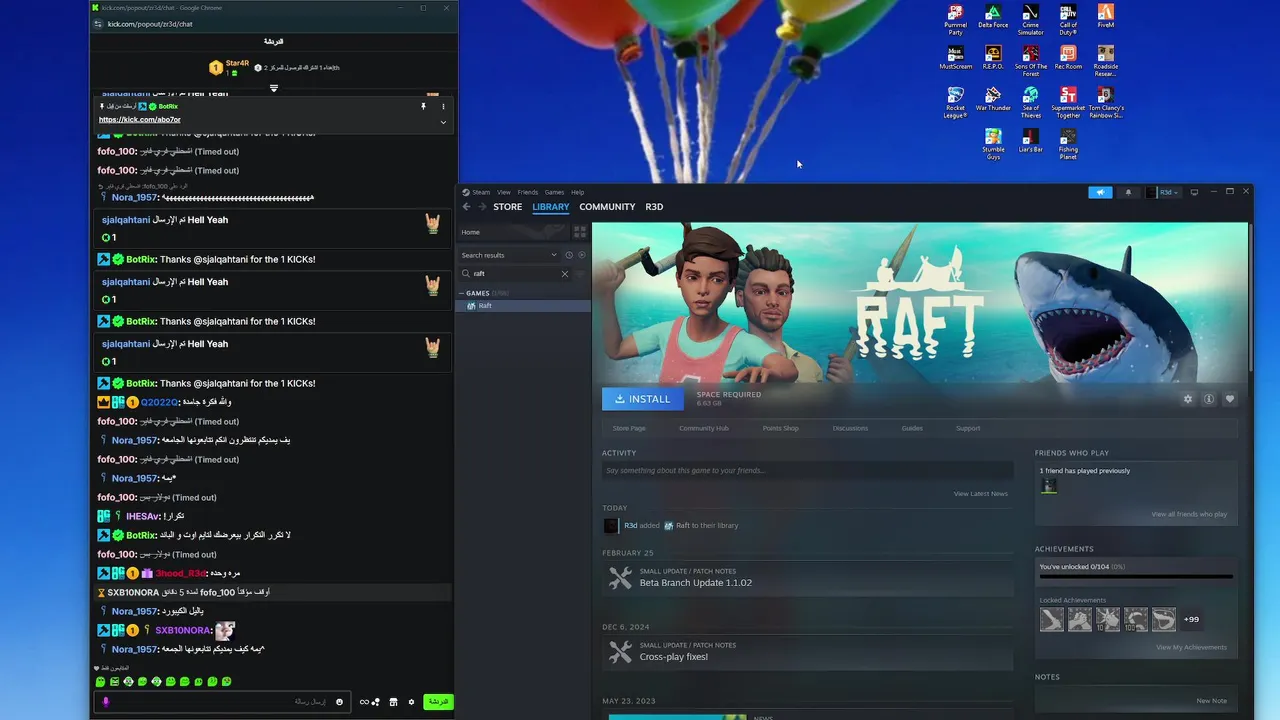This screenshot has height=720, width=1280.
Task: Open Steam notifications bell
Action: pyautogui.click(x=1129, y=192)
